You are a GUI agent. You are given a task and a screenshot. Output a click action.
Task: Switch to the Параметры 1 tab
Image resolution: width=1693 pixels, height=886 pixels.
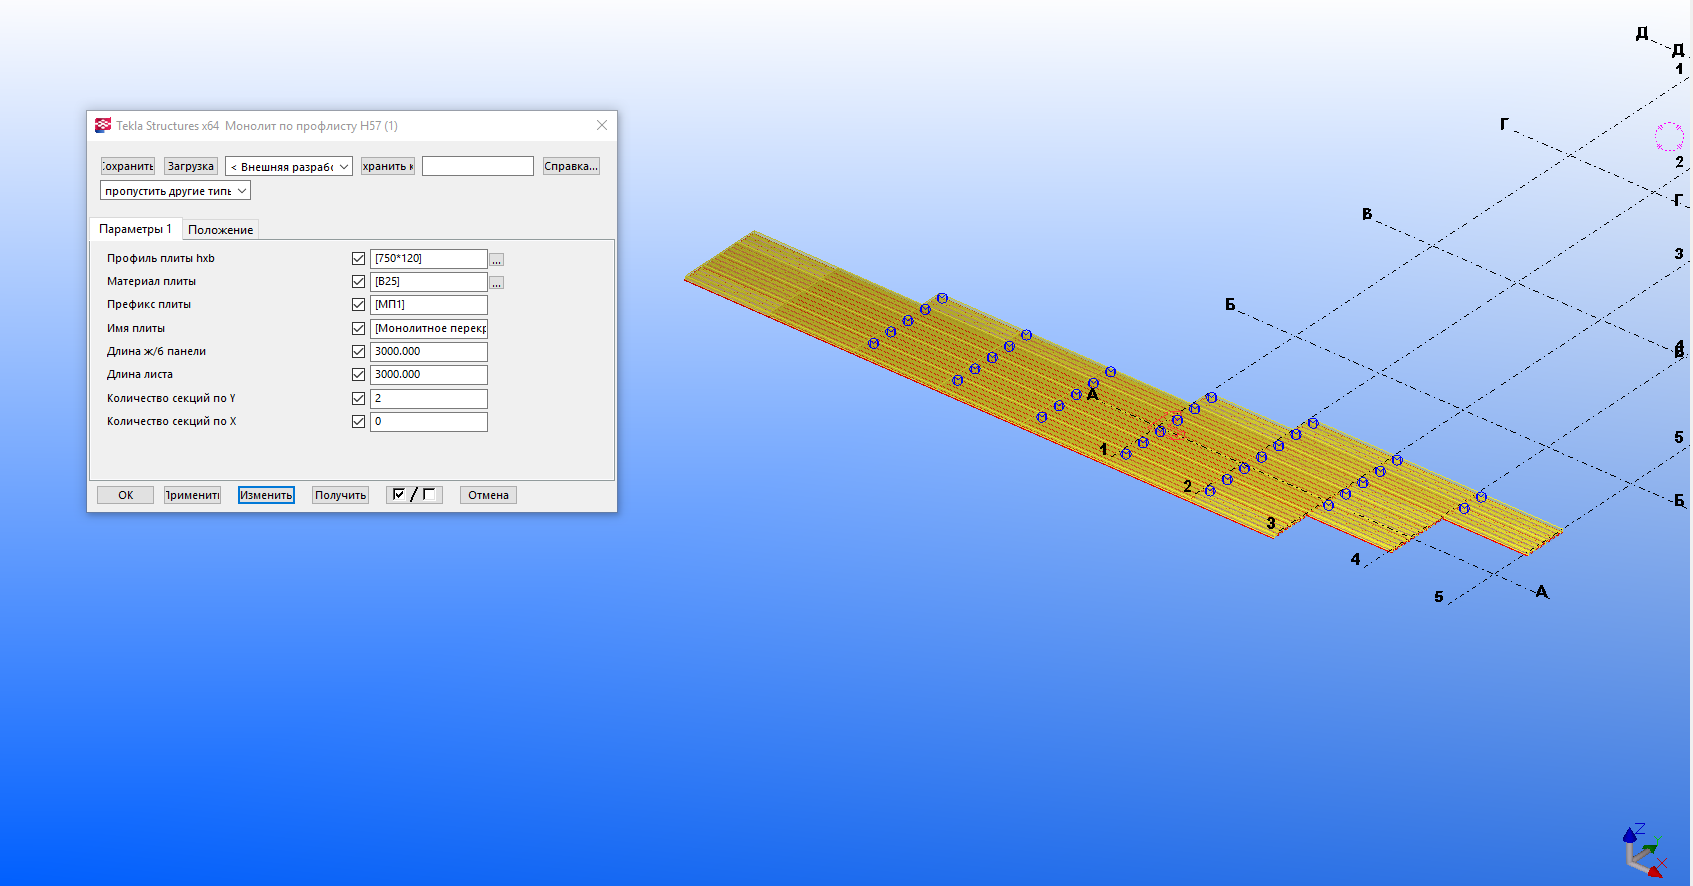(135, 229)
